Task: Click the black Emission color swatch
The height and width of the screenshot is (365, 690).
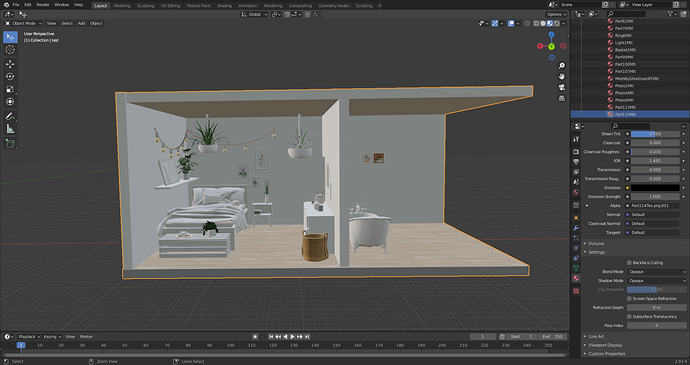Action: coord(655,188)
